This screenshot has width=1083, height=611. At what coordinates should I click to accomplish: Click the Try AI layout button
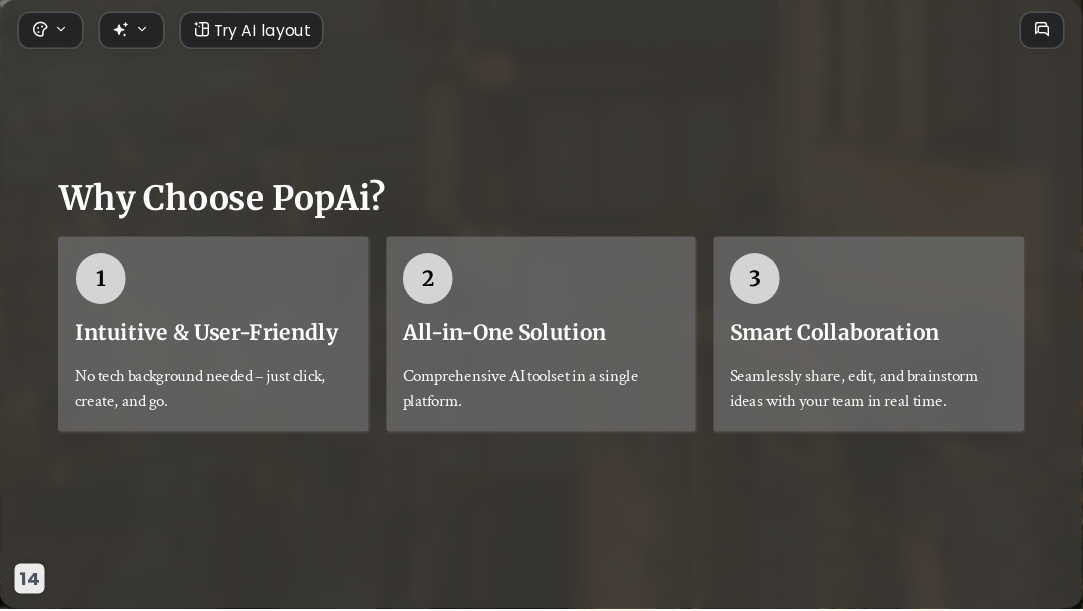coord(251,30)
